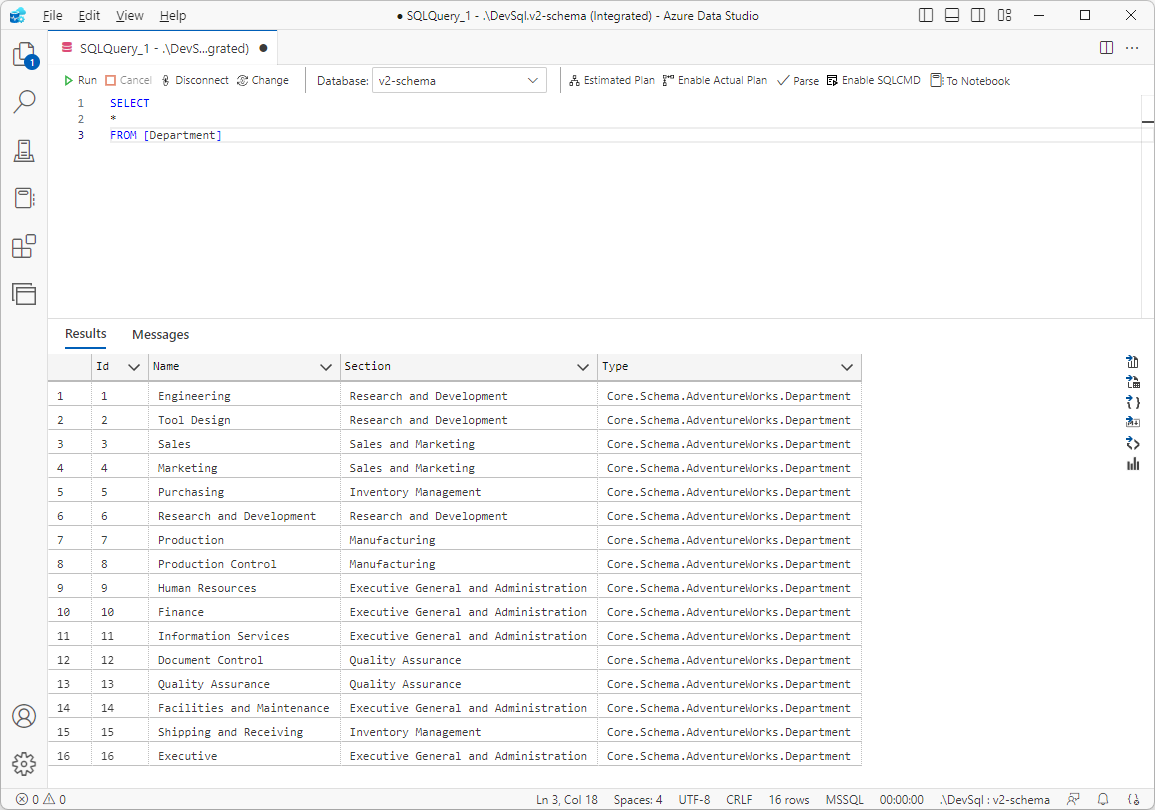Save results as CSV icon
Screen dimensions: 1155x810
click(x=1133, y=362)
